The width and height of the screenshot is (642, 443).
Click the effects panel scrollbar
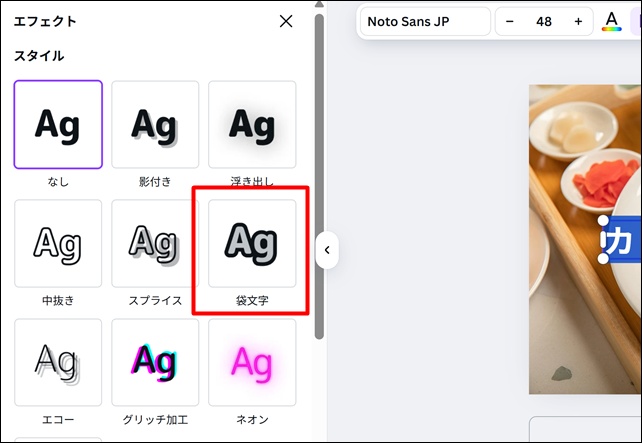click(319, 180)
